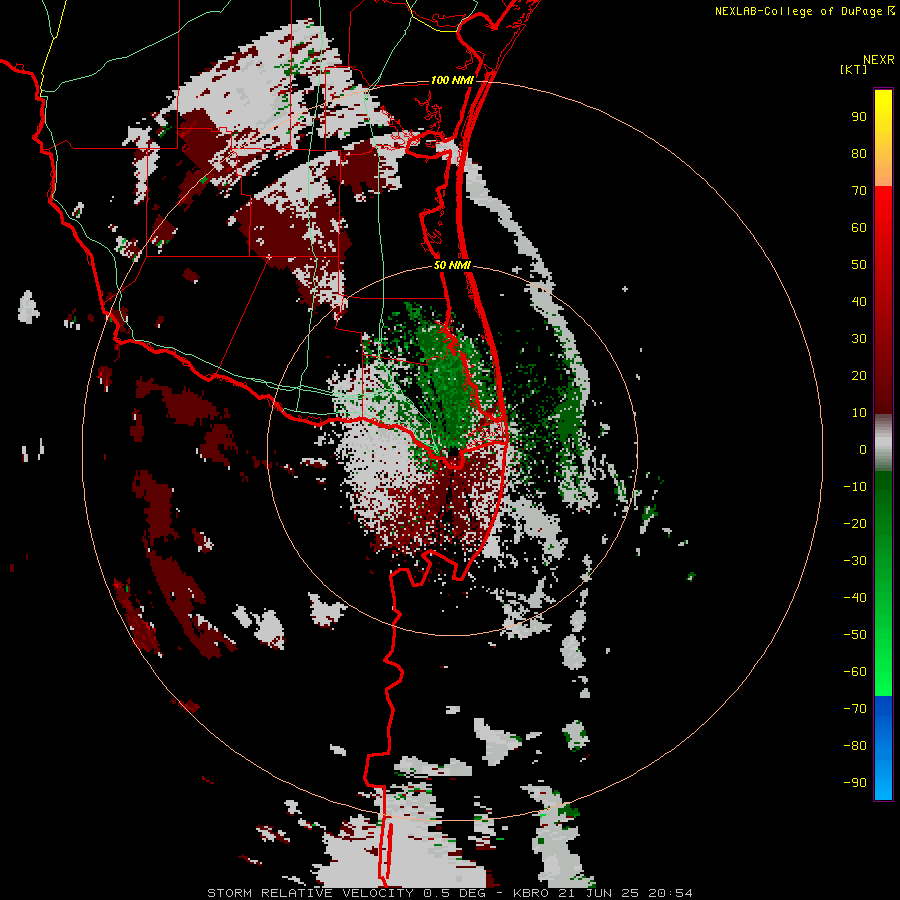Click the 20 value on the velocity scale
Image resolution: width=900 pixels, height=900 pixels.
pos(859,376)
